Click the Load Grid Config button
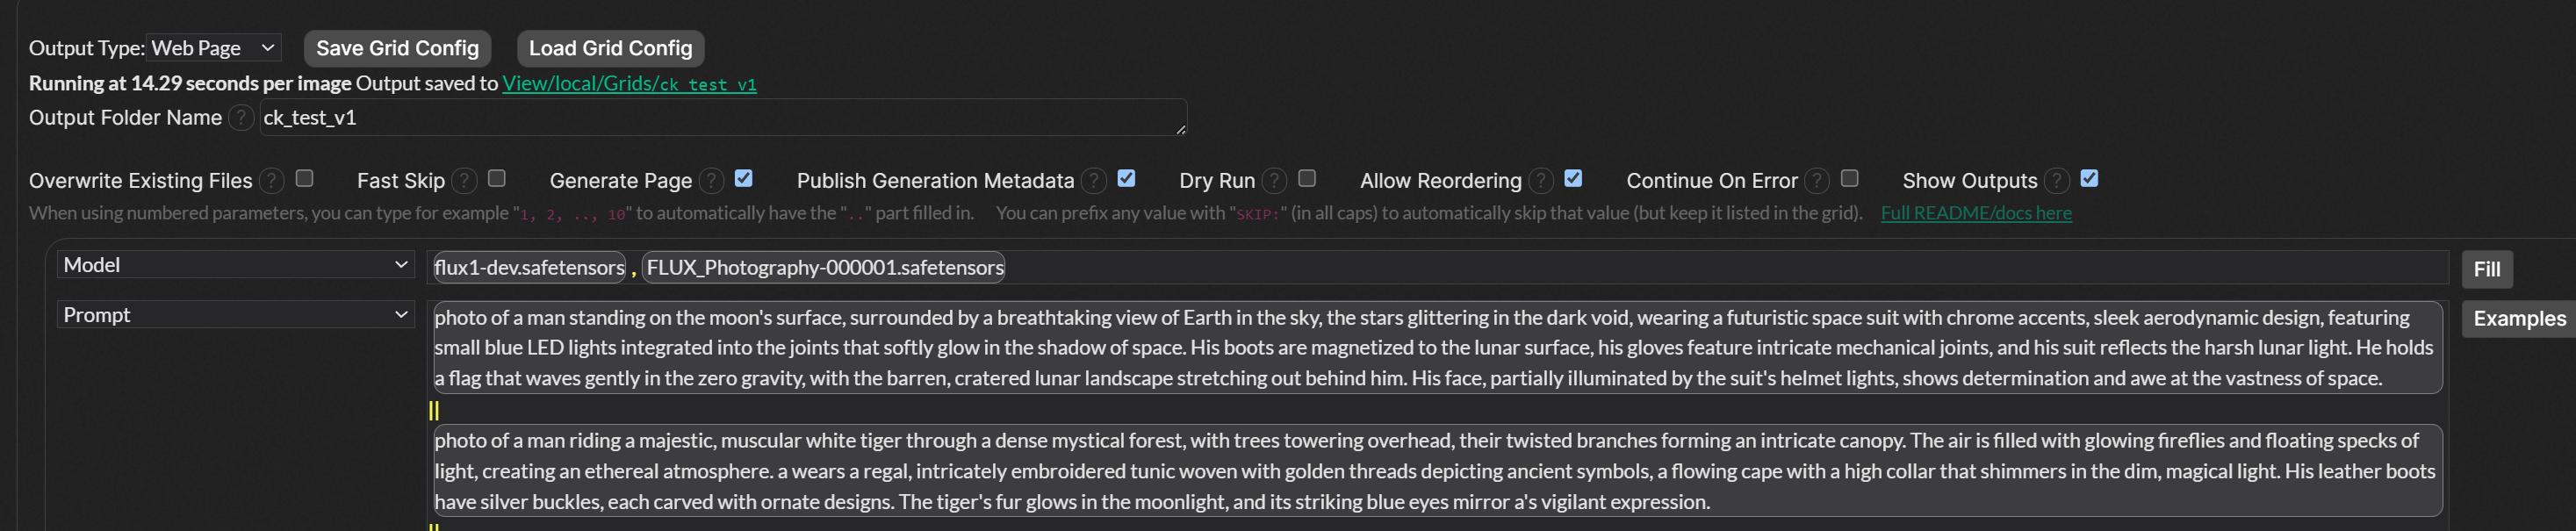The width and height of the screenshot is (2576, 531). pos(610,48)
